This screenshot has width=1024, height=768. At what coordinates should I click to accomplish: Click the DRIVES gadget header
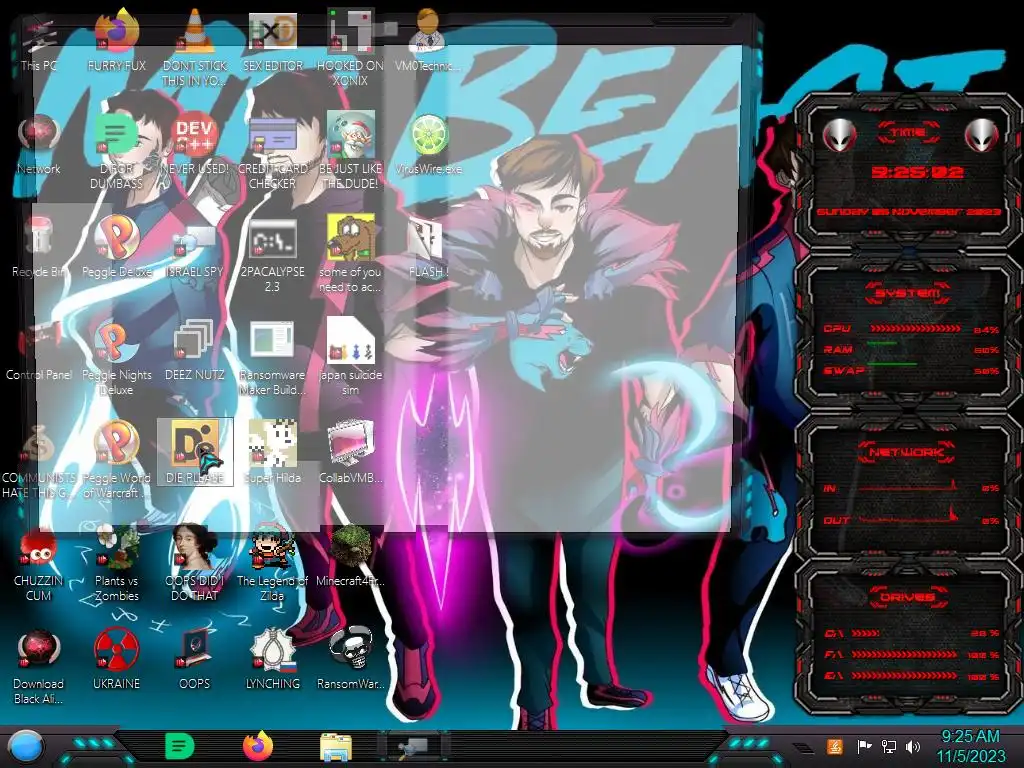pyautogui.click(x=908, y=597)
